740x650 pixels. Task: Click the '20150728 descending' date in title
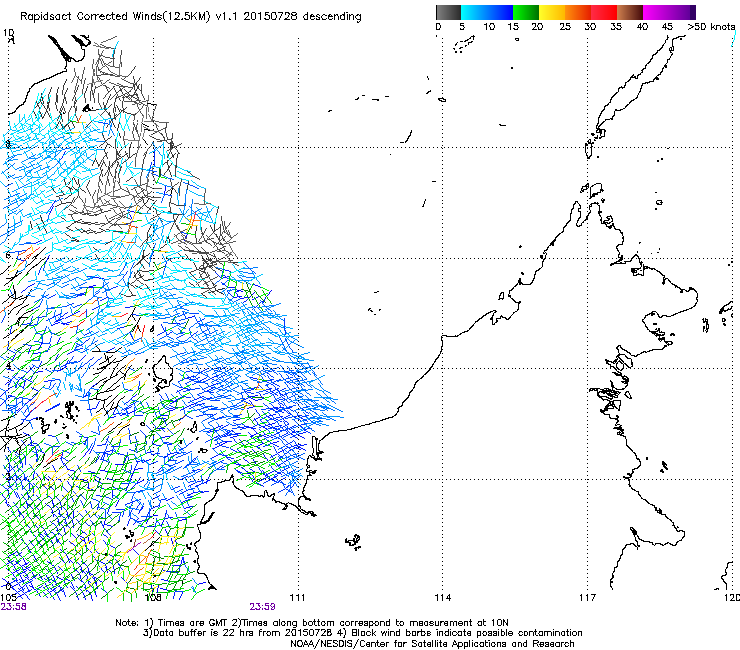[302, 17]
